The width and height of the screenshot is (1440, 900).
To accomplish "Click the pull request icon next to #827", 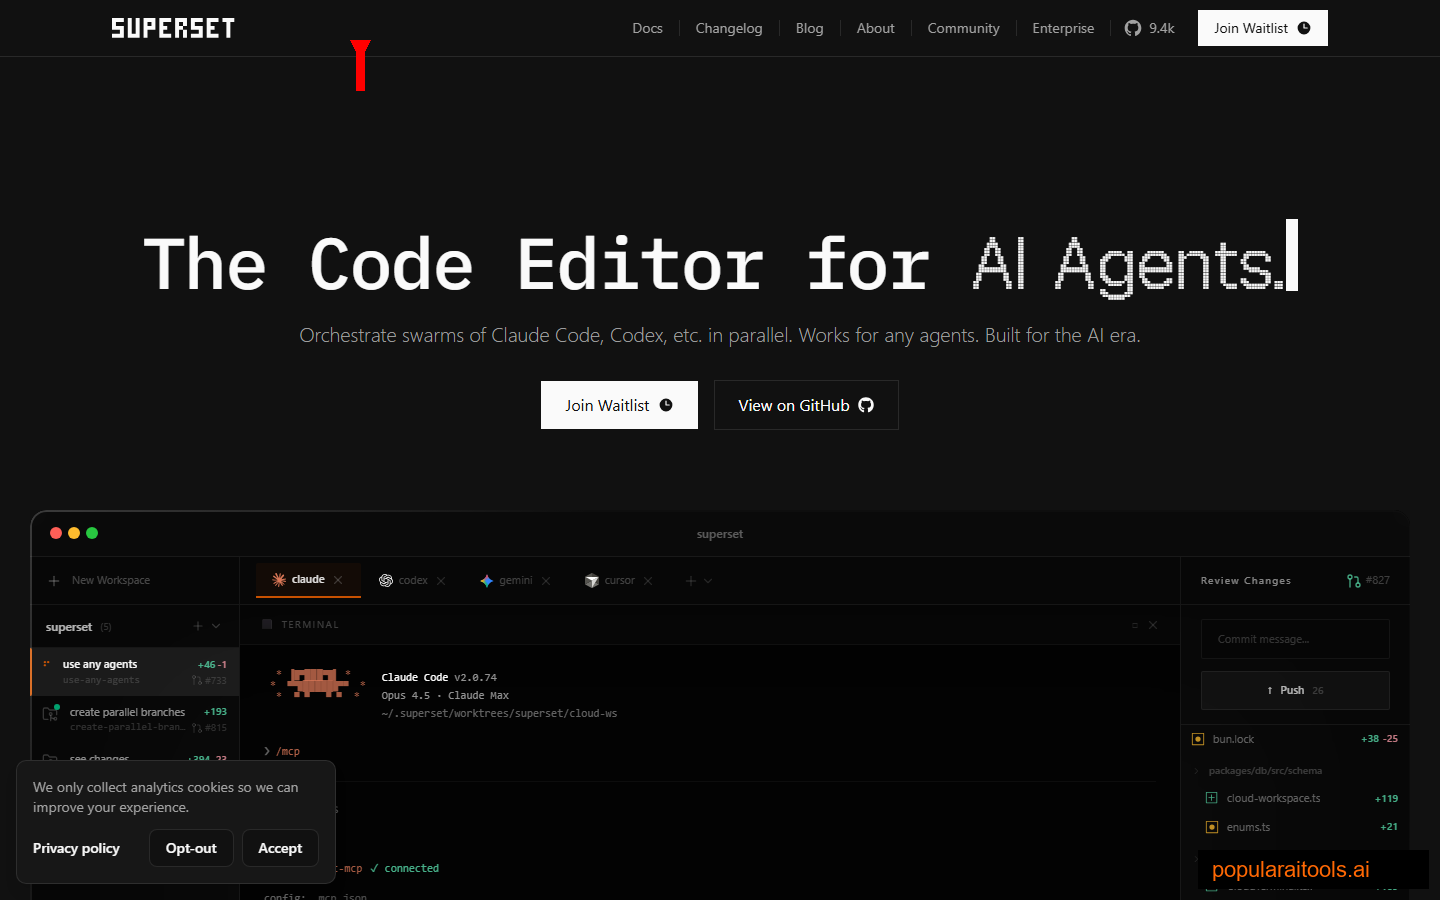I will (x=1353, y=580).
